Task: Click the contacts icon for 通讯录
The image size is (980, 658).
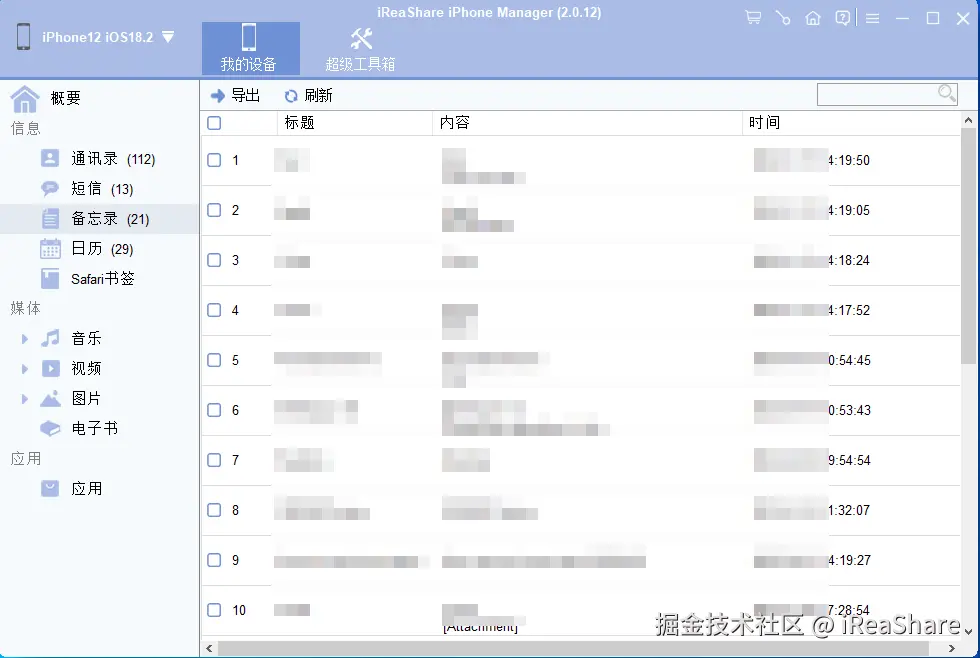Action: click(x=50, y=158)
